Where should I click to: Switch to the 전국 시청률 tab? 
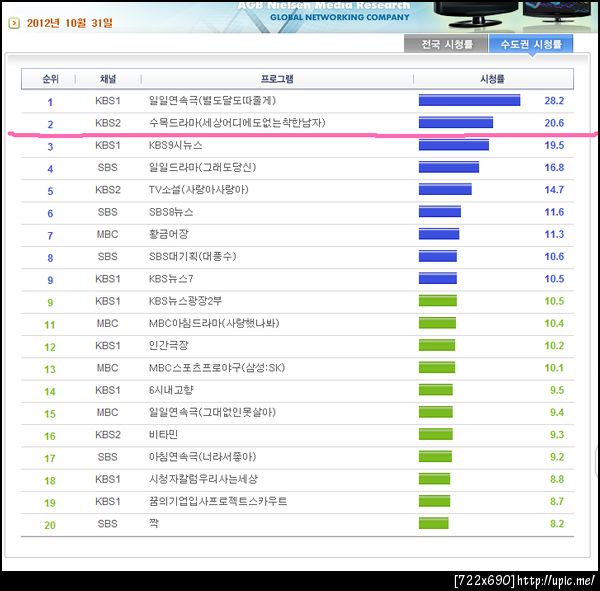click(446, 44)
